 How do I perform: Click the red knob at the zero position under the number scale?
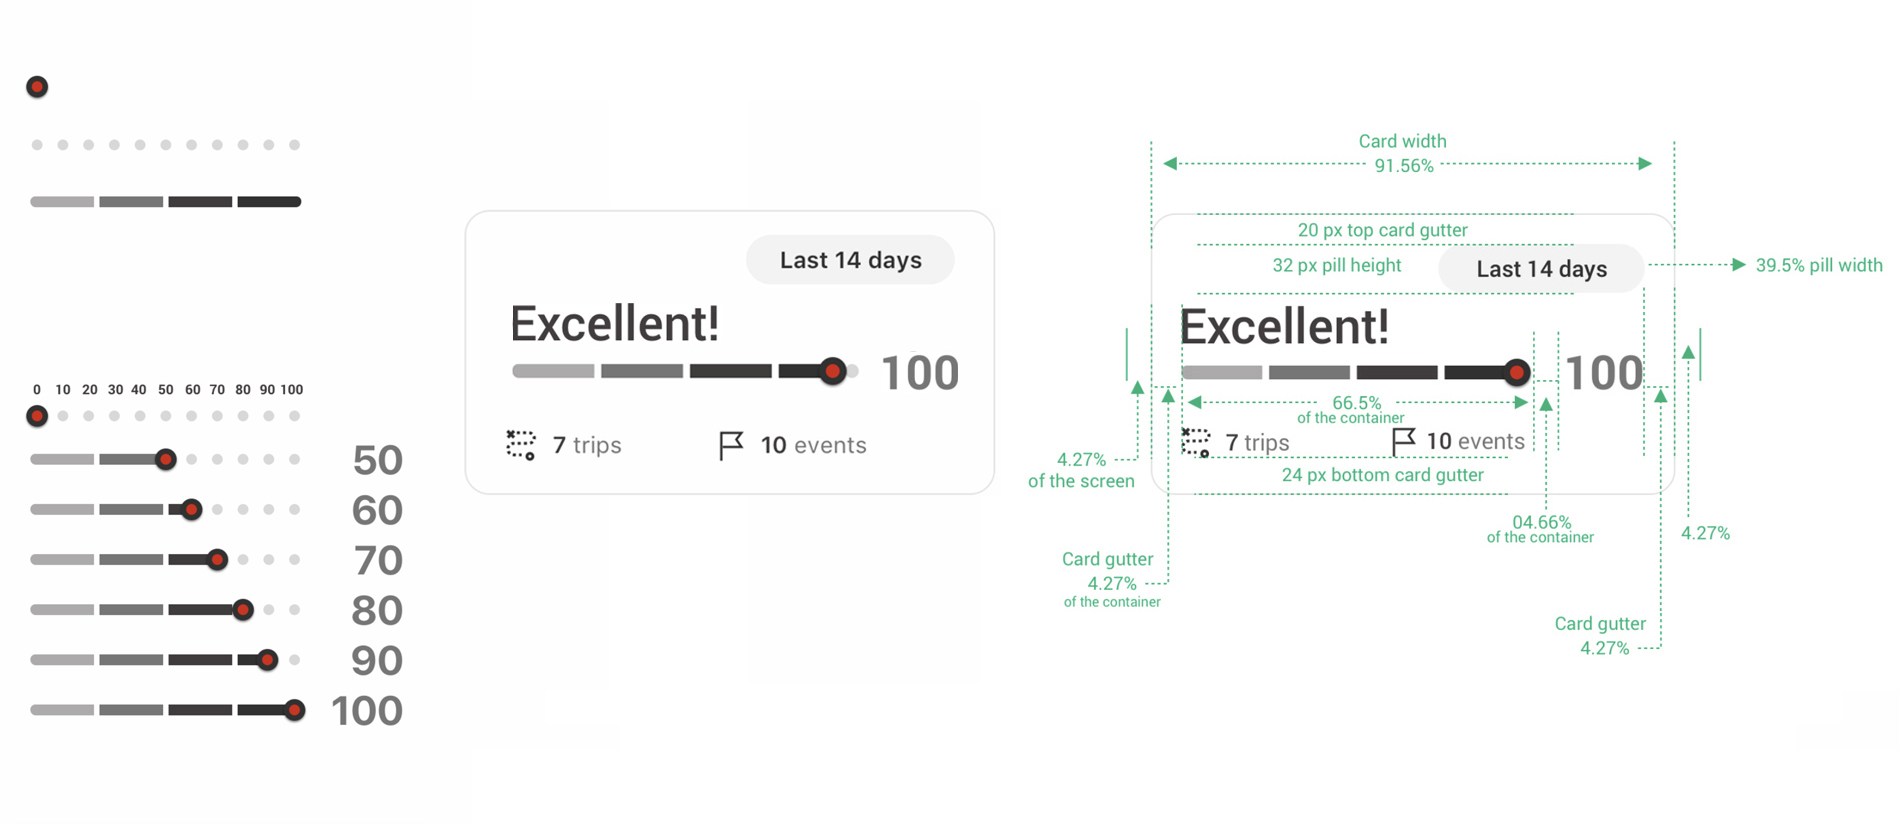pos(37,416)
